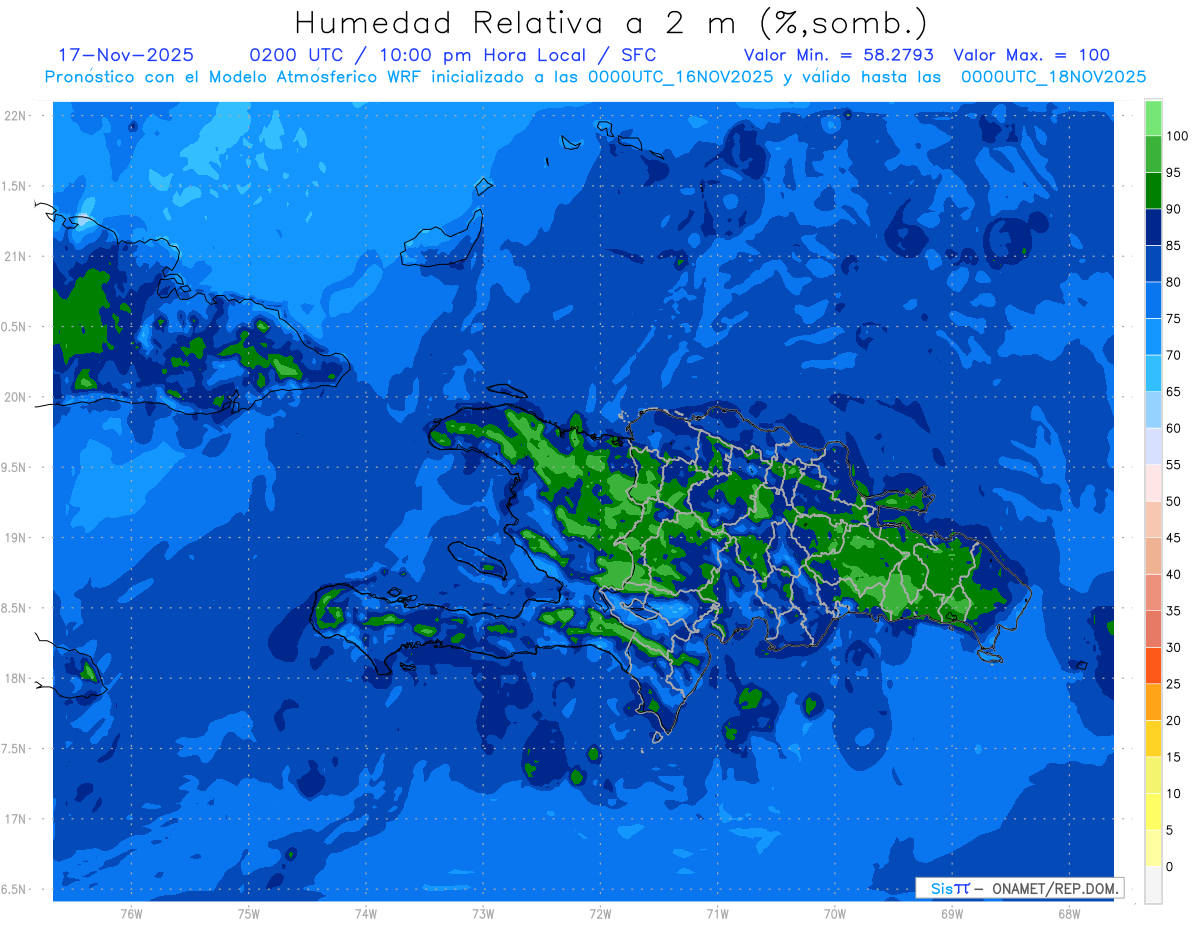Click the 'SisTT - ONAMET/REP.DOM.' credit label
Screen dimensions: 1200x927
[x=1020, y=888]
